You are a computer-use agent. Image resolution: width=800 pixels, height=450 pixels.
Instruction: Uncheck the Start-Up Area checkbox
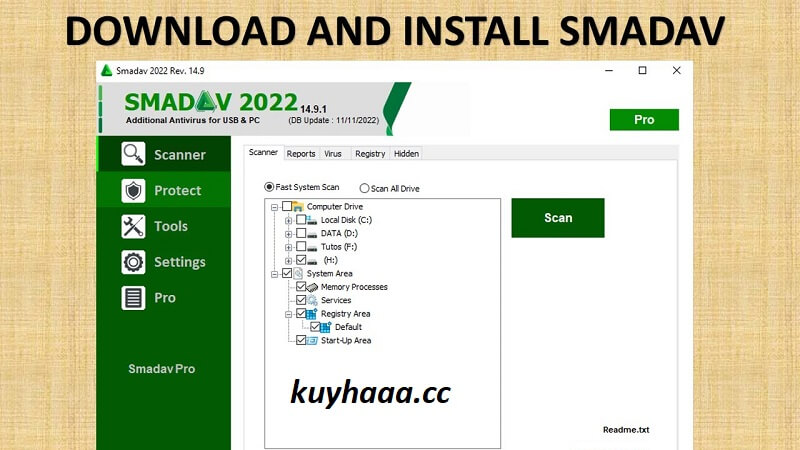coord(301,340)
